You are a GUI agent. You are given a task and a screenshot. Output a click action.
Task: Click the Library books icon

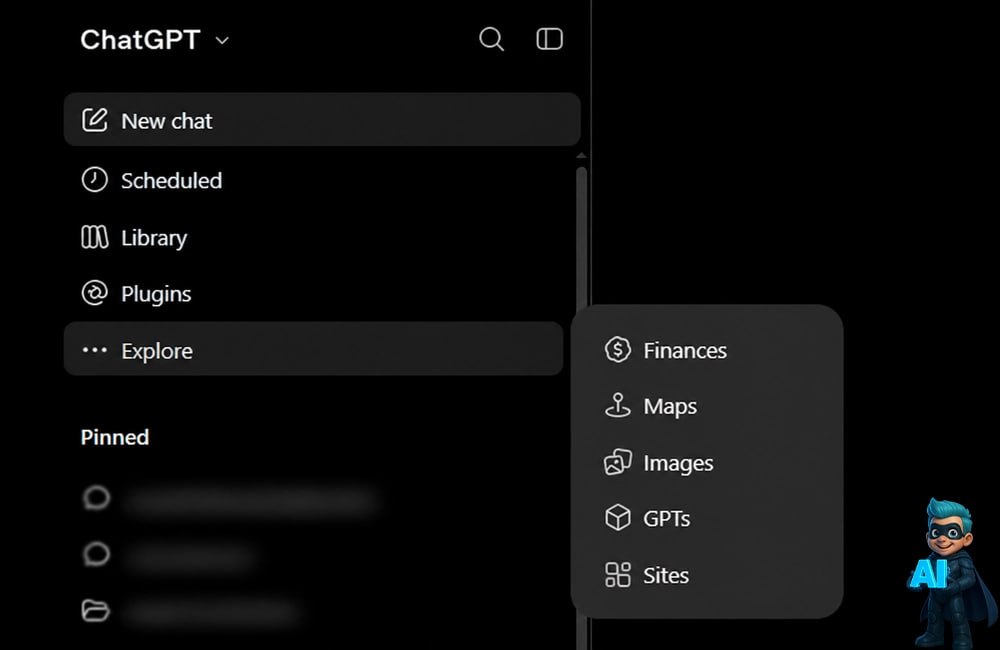click(94, 237)
